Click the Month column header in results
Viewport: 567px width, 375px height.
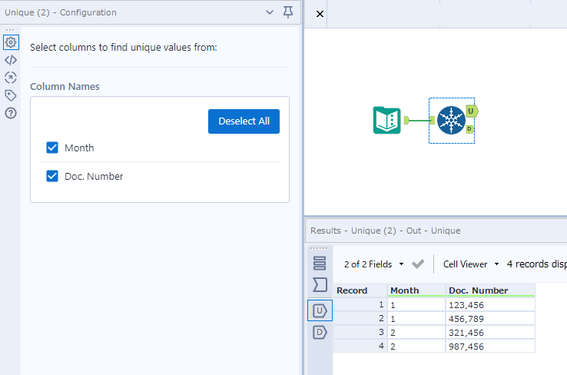click(x=416, y=291)
